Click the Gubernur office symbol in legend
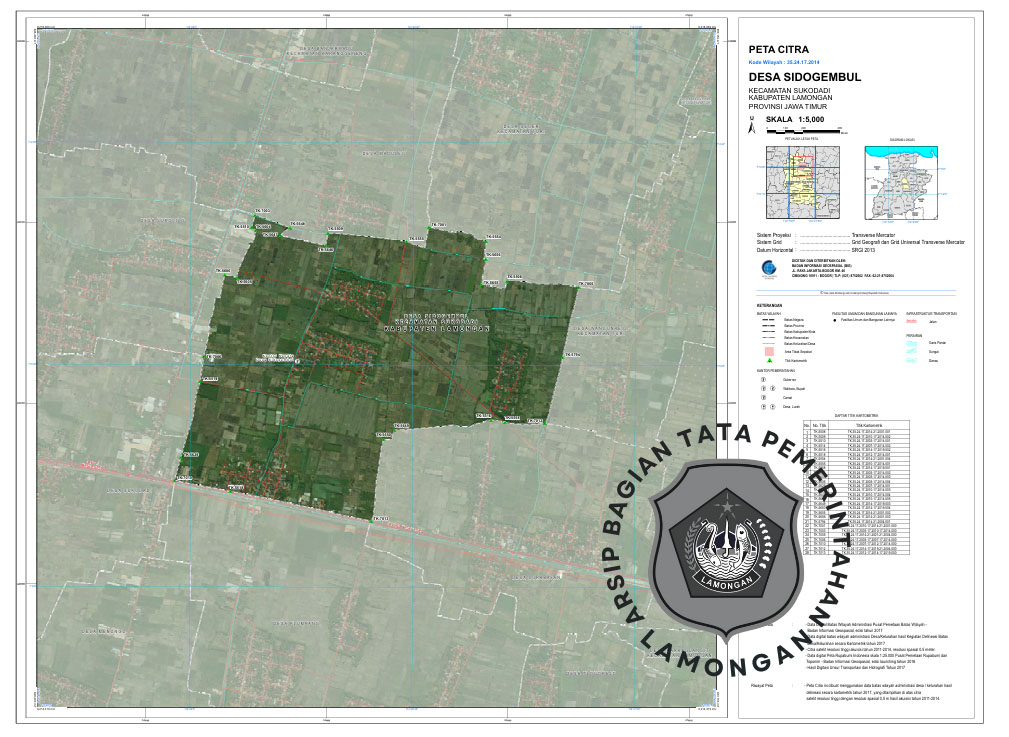Screen dimensions: 1009x737 763,380
